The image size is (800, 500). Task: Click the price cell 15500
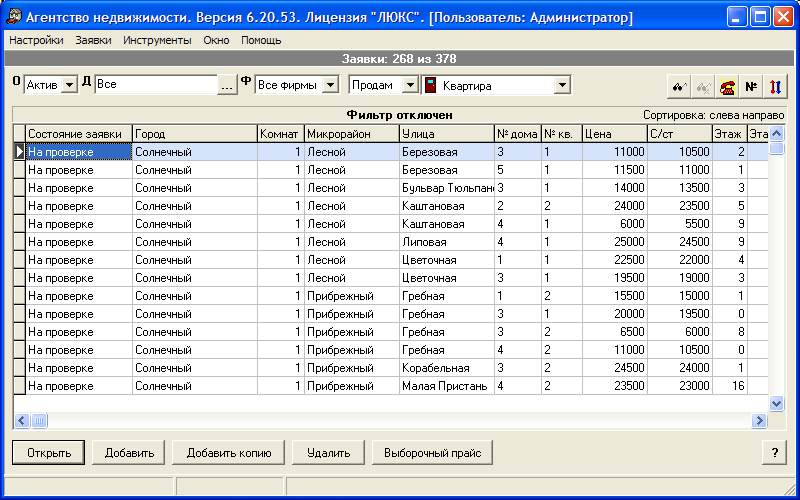click(x=615, y=296)
